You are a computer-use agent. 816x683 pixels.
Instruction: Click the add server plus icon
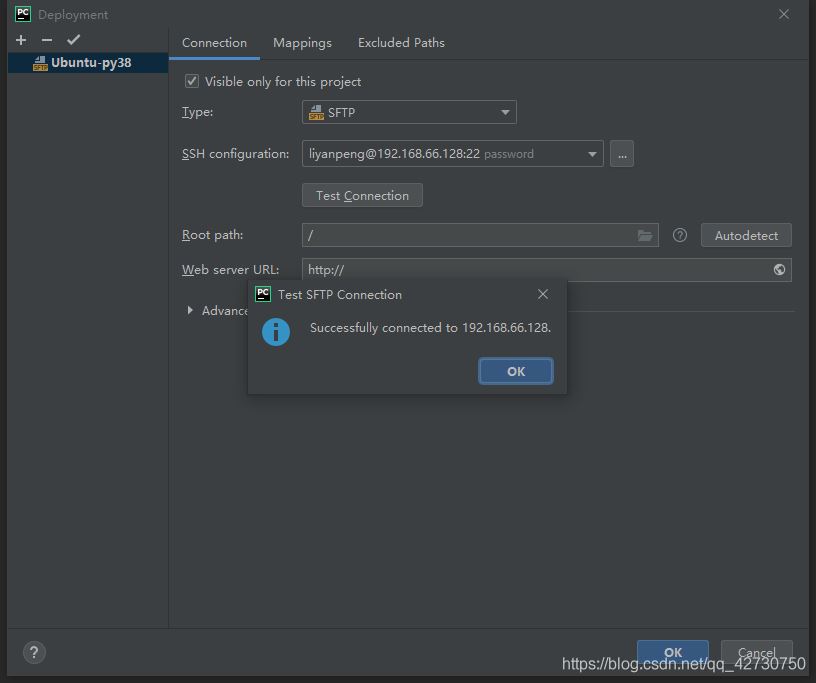pyautogui.click(x=21, y=40)
